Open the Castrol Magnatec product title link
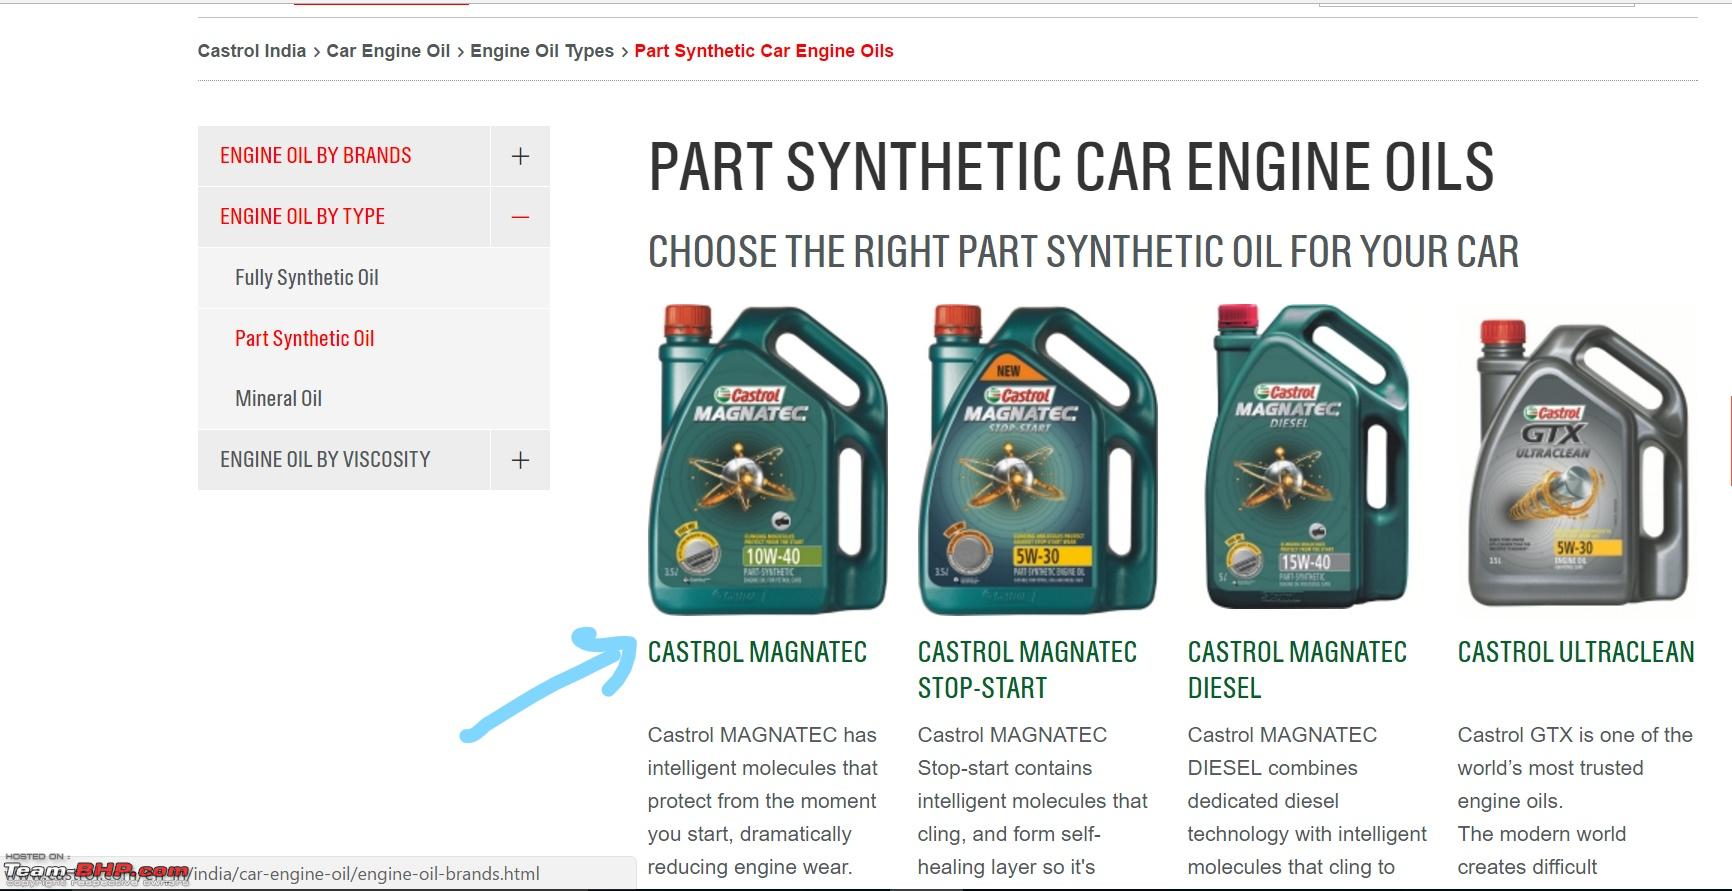The width and height of the screenshot is (1732, 891). pos(757,652)
